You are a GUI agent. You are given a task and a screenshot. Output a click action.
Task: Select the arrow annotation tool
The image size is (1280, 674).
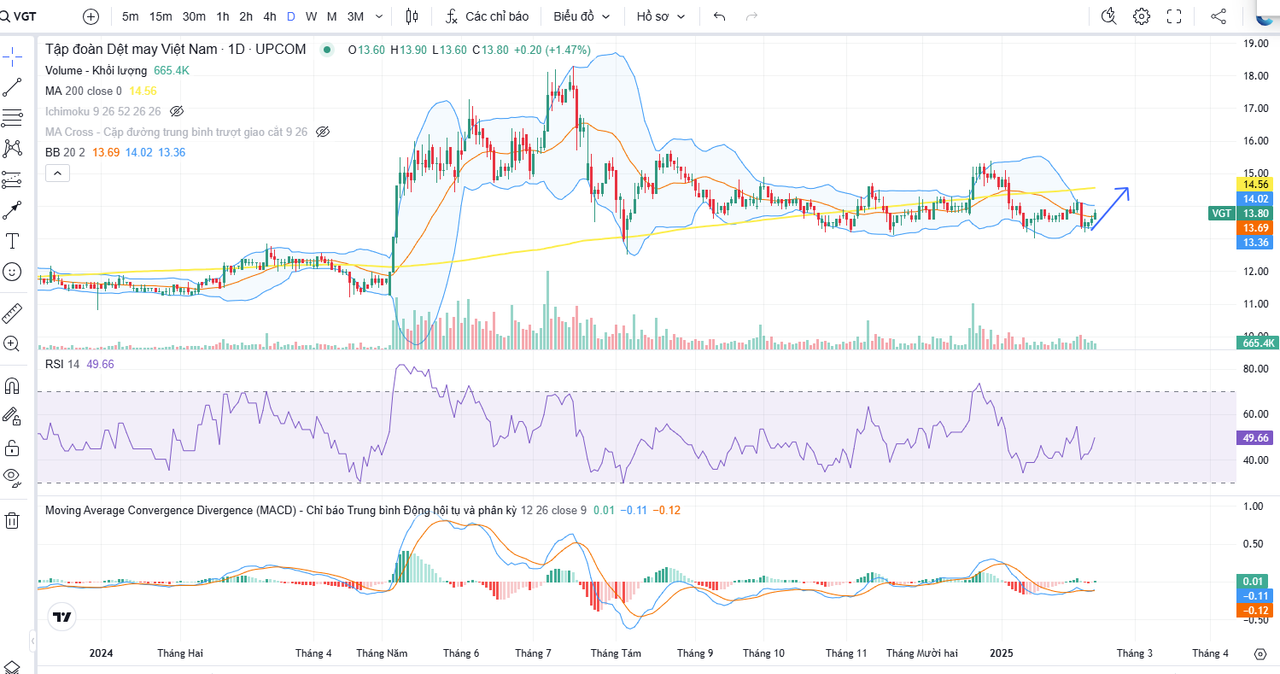pos(12,210)
